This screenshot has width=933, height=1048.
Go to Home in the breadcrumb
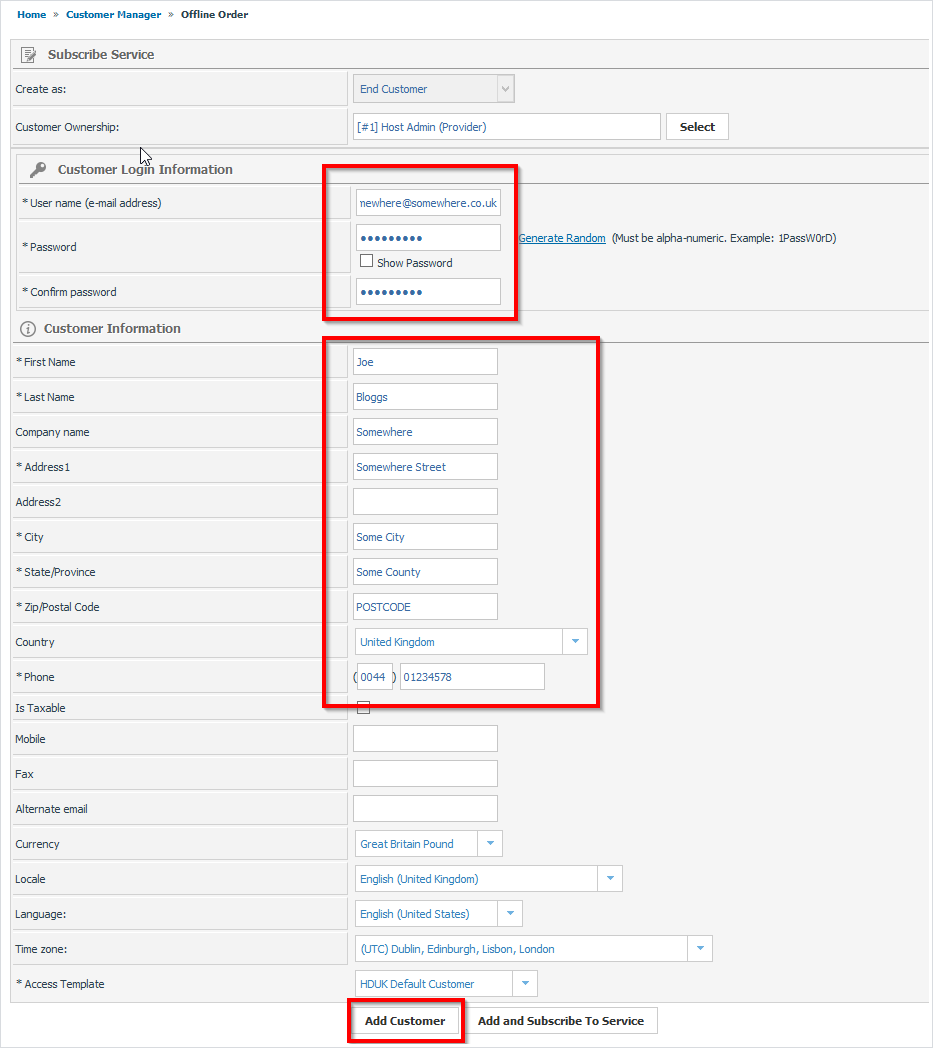[31, 15]
